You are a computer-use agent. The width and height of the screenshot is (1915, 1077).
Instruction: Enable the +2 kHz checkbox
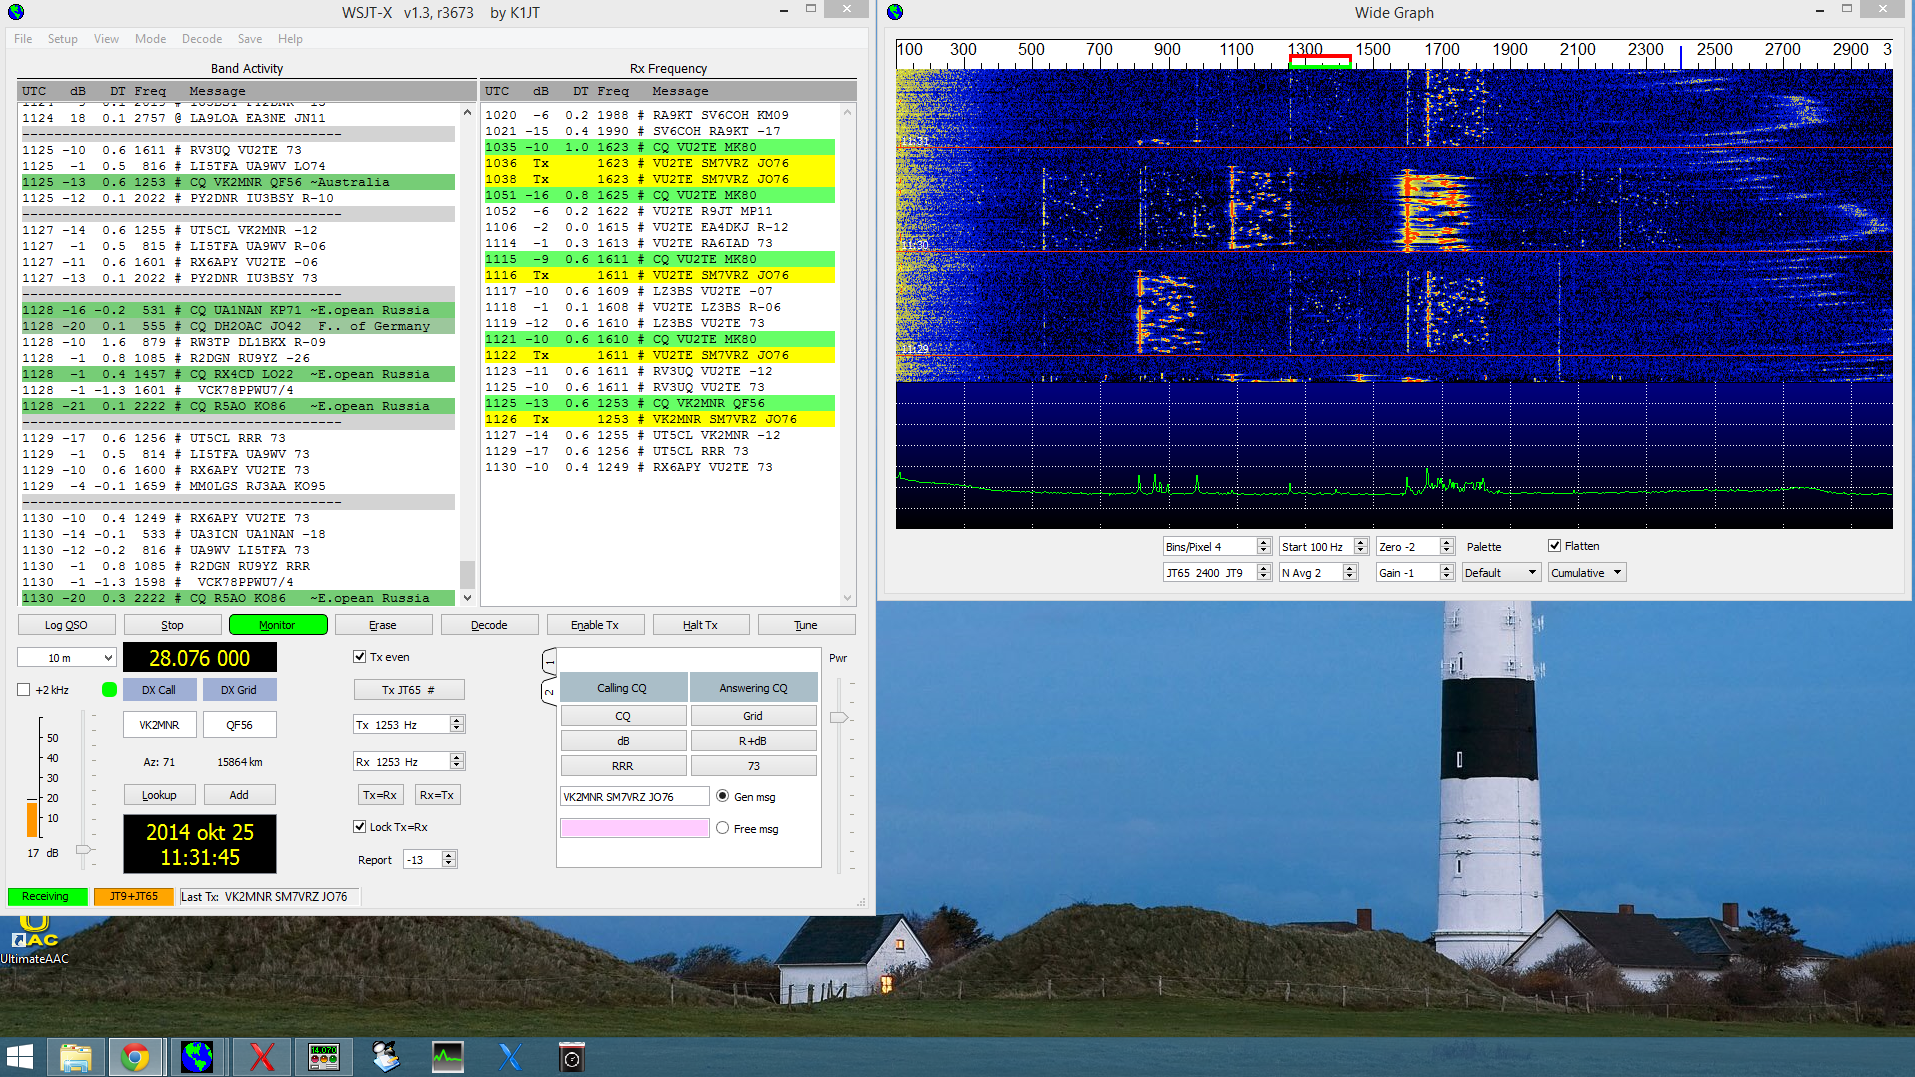pos(24,690)
